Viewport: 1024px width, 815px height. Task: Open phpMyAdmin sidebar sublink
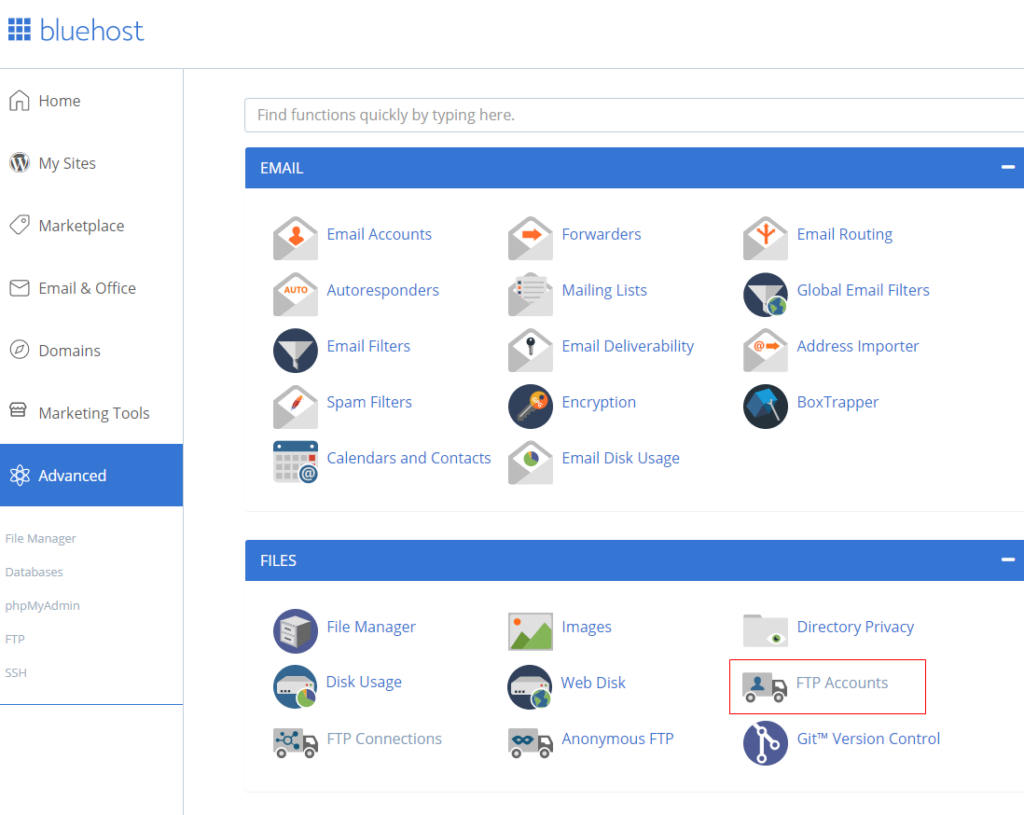click(42, 605)
